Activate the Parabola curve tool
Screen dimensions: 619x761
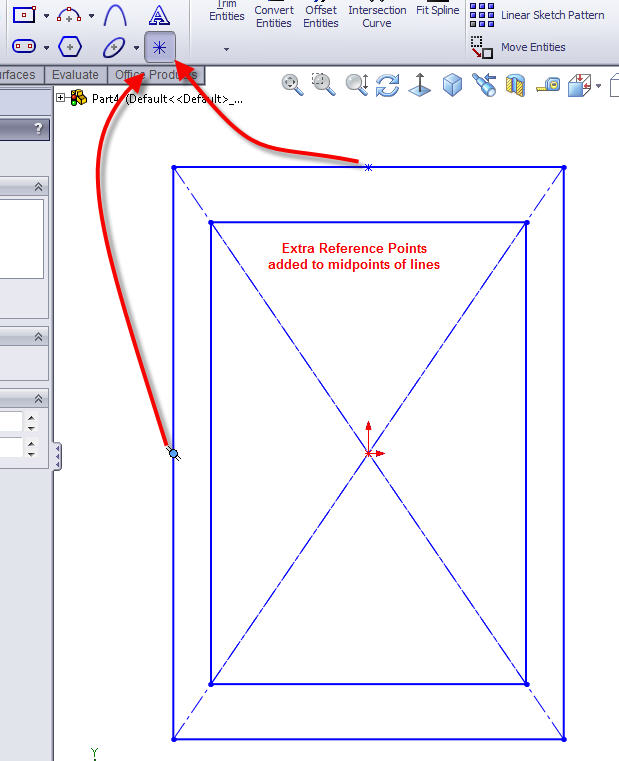116,15
